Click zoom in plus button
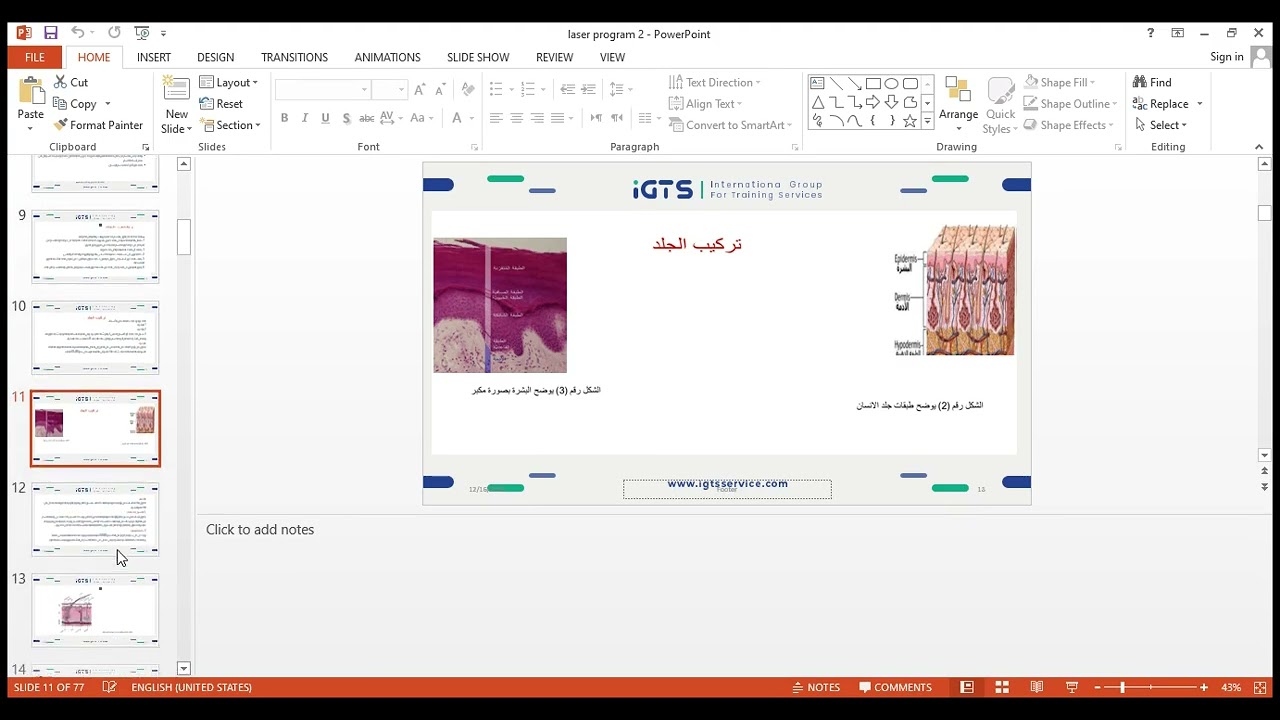 coord(1203,687)
